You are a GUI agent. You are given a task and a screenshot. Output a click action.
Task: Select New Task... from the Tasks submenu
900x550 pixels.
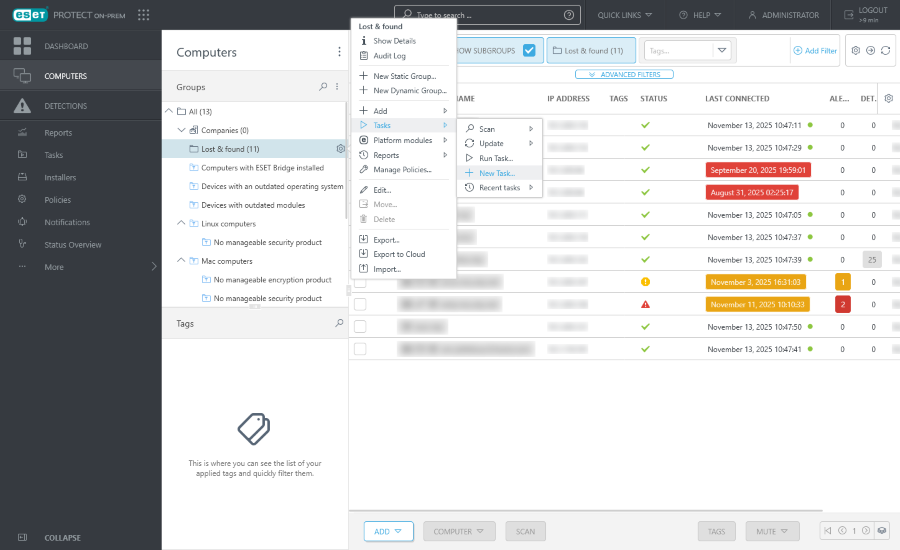[x=496, y=173]
